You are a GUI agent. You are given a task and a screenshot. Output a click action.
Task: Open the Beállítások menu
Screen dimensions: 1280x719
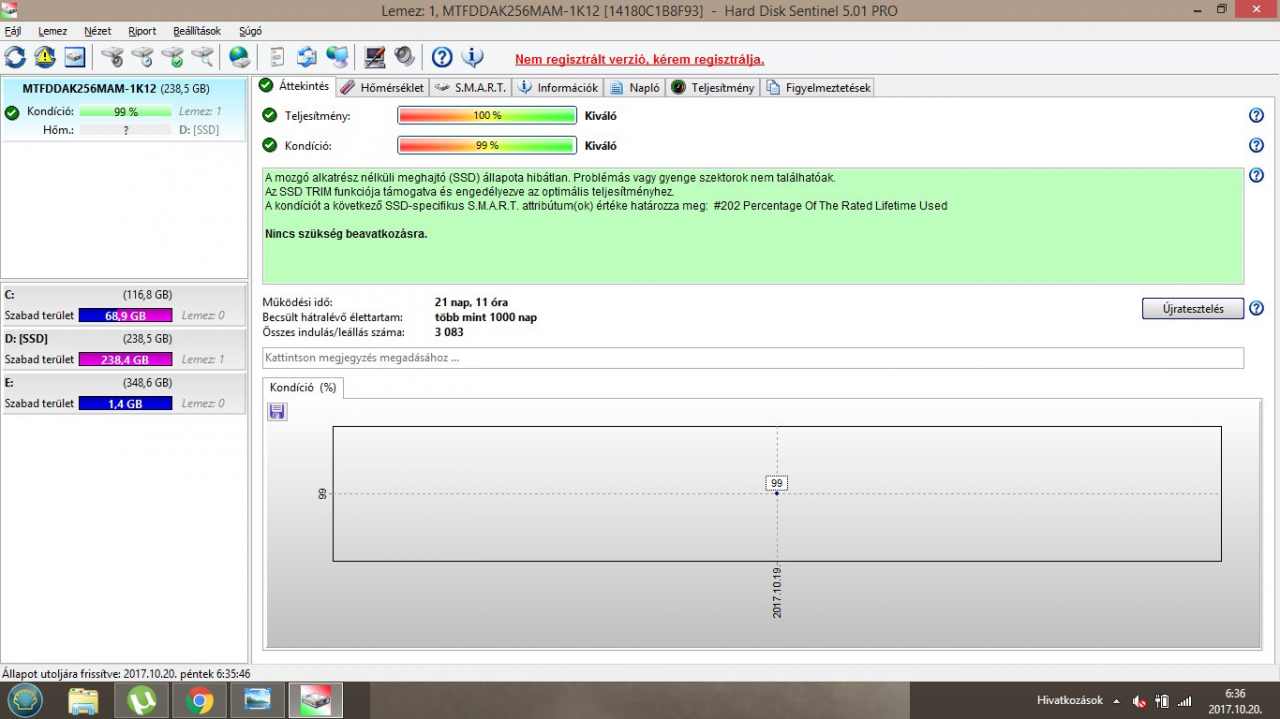pyautogui.click(x=197, y=31)
